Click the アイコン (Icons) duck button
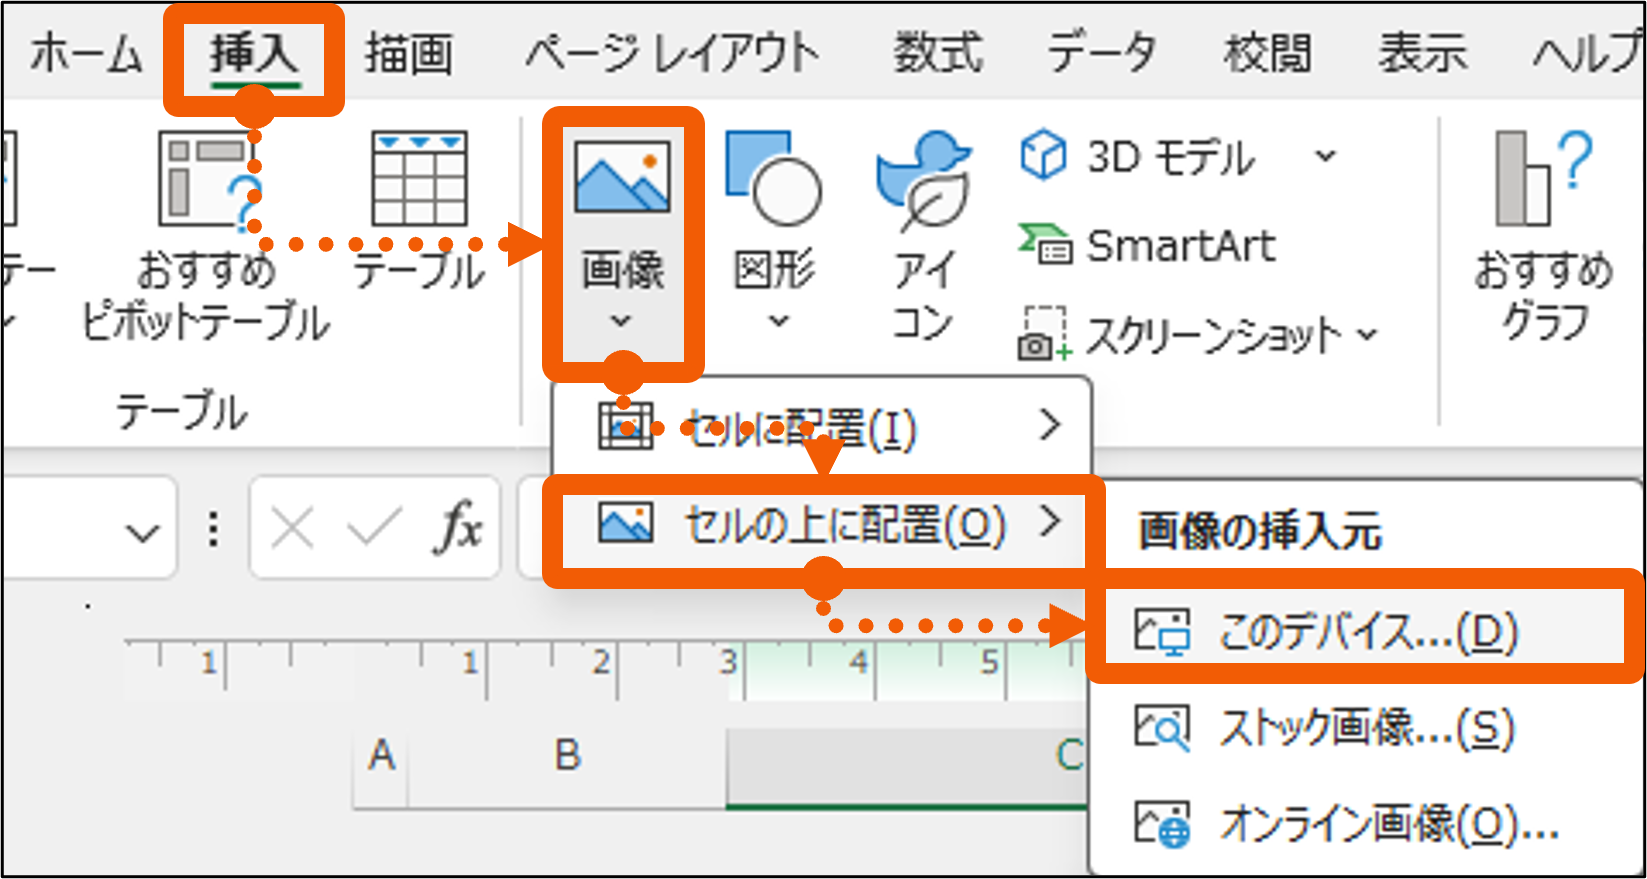This screenshot has height=879, width=1647. pos(922,180)
